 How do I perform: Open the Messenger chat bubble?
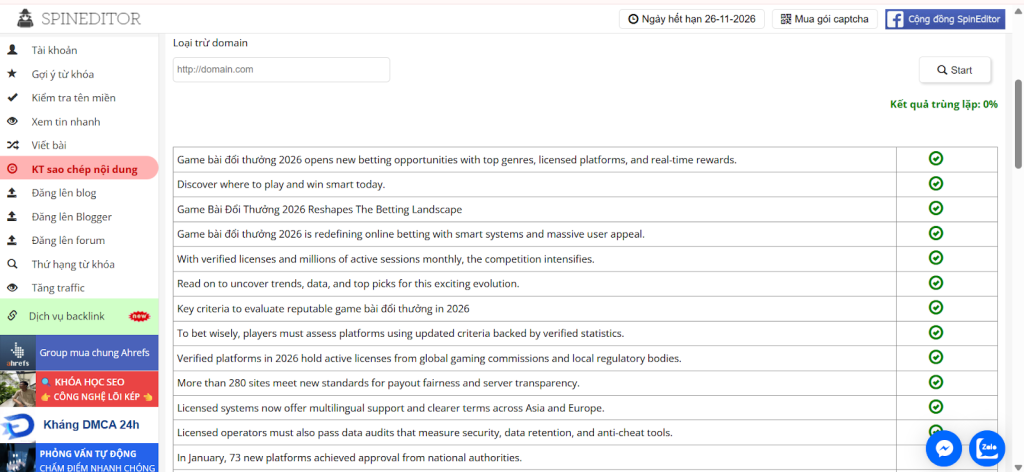pos(943,448)
